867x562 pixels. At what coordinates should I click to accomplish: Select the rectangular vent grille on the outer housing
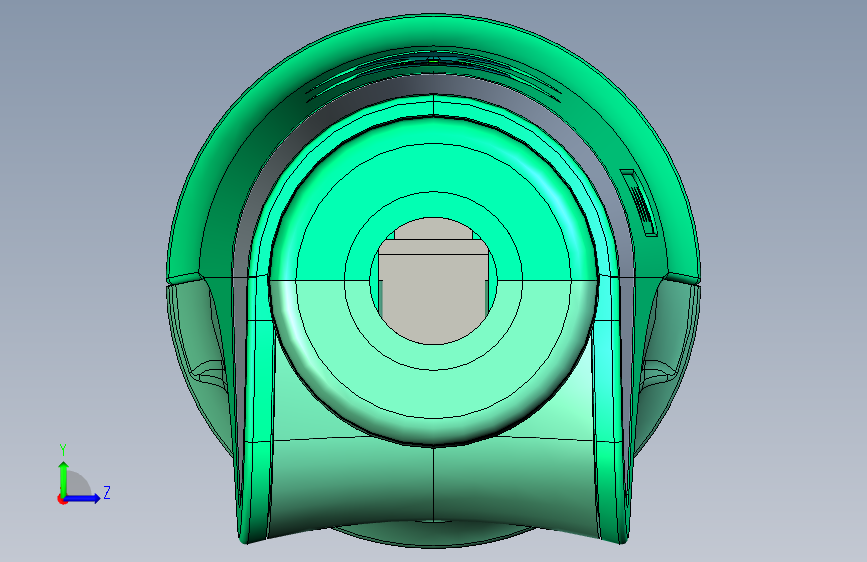coord(639,202)
